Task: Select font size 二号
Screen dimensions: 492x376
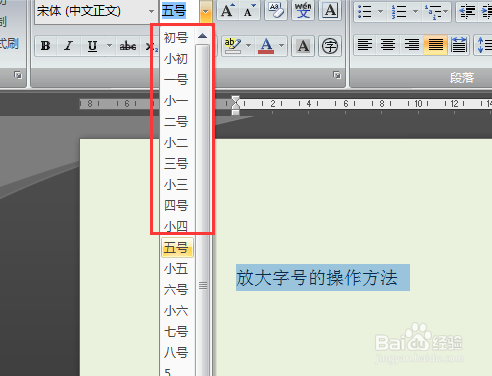Action: coord(177,122)
